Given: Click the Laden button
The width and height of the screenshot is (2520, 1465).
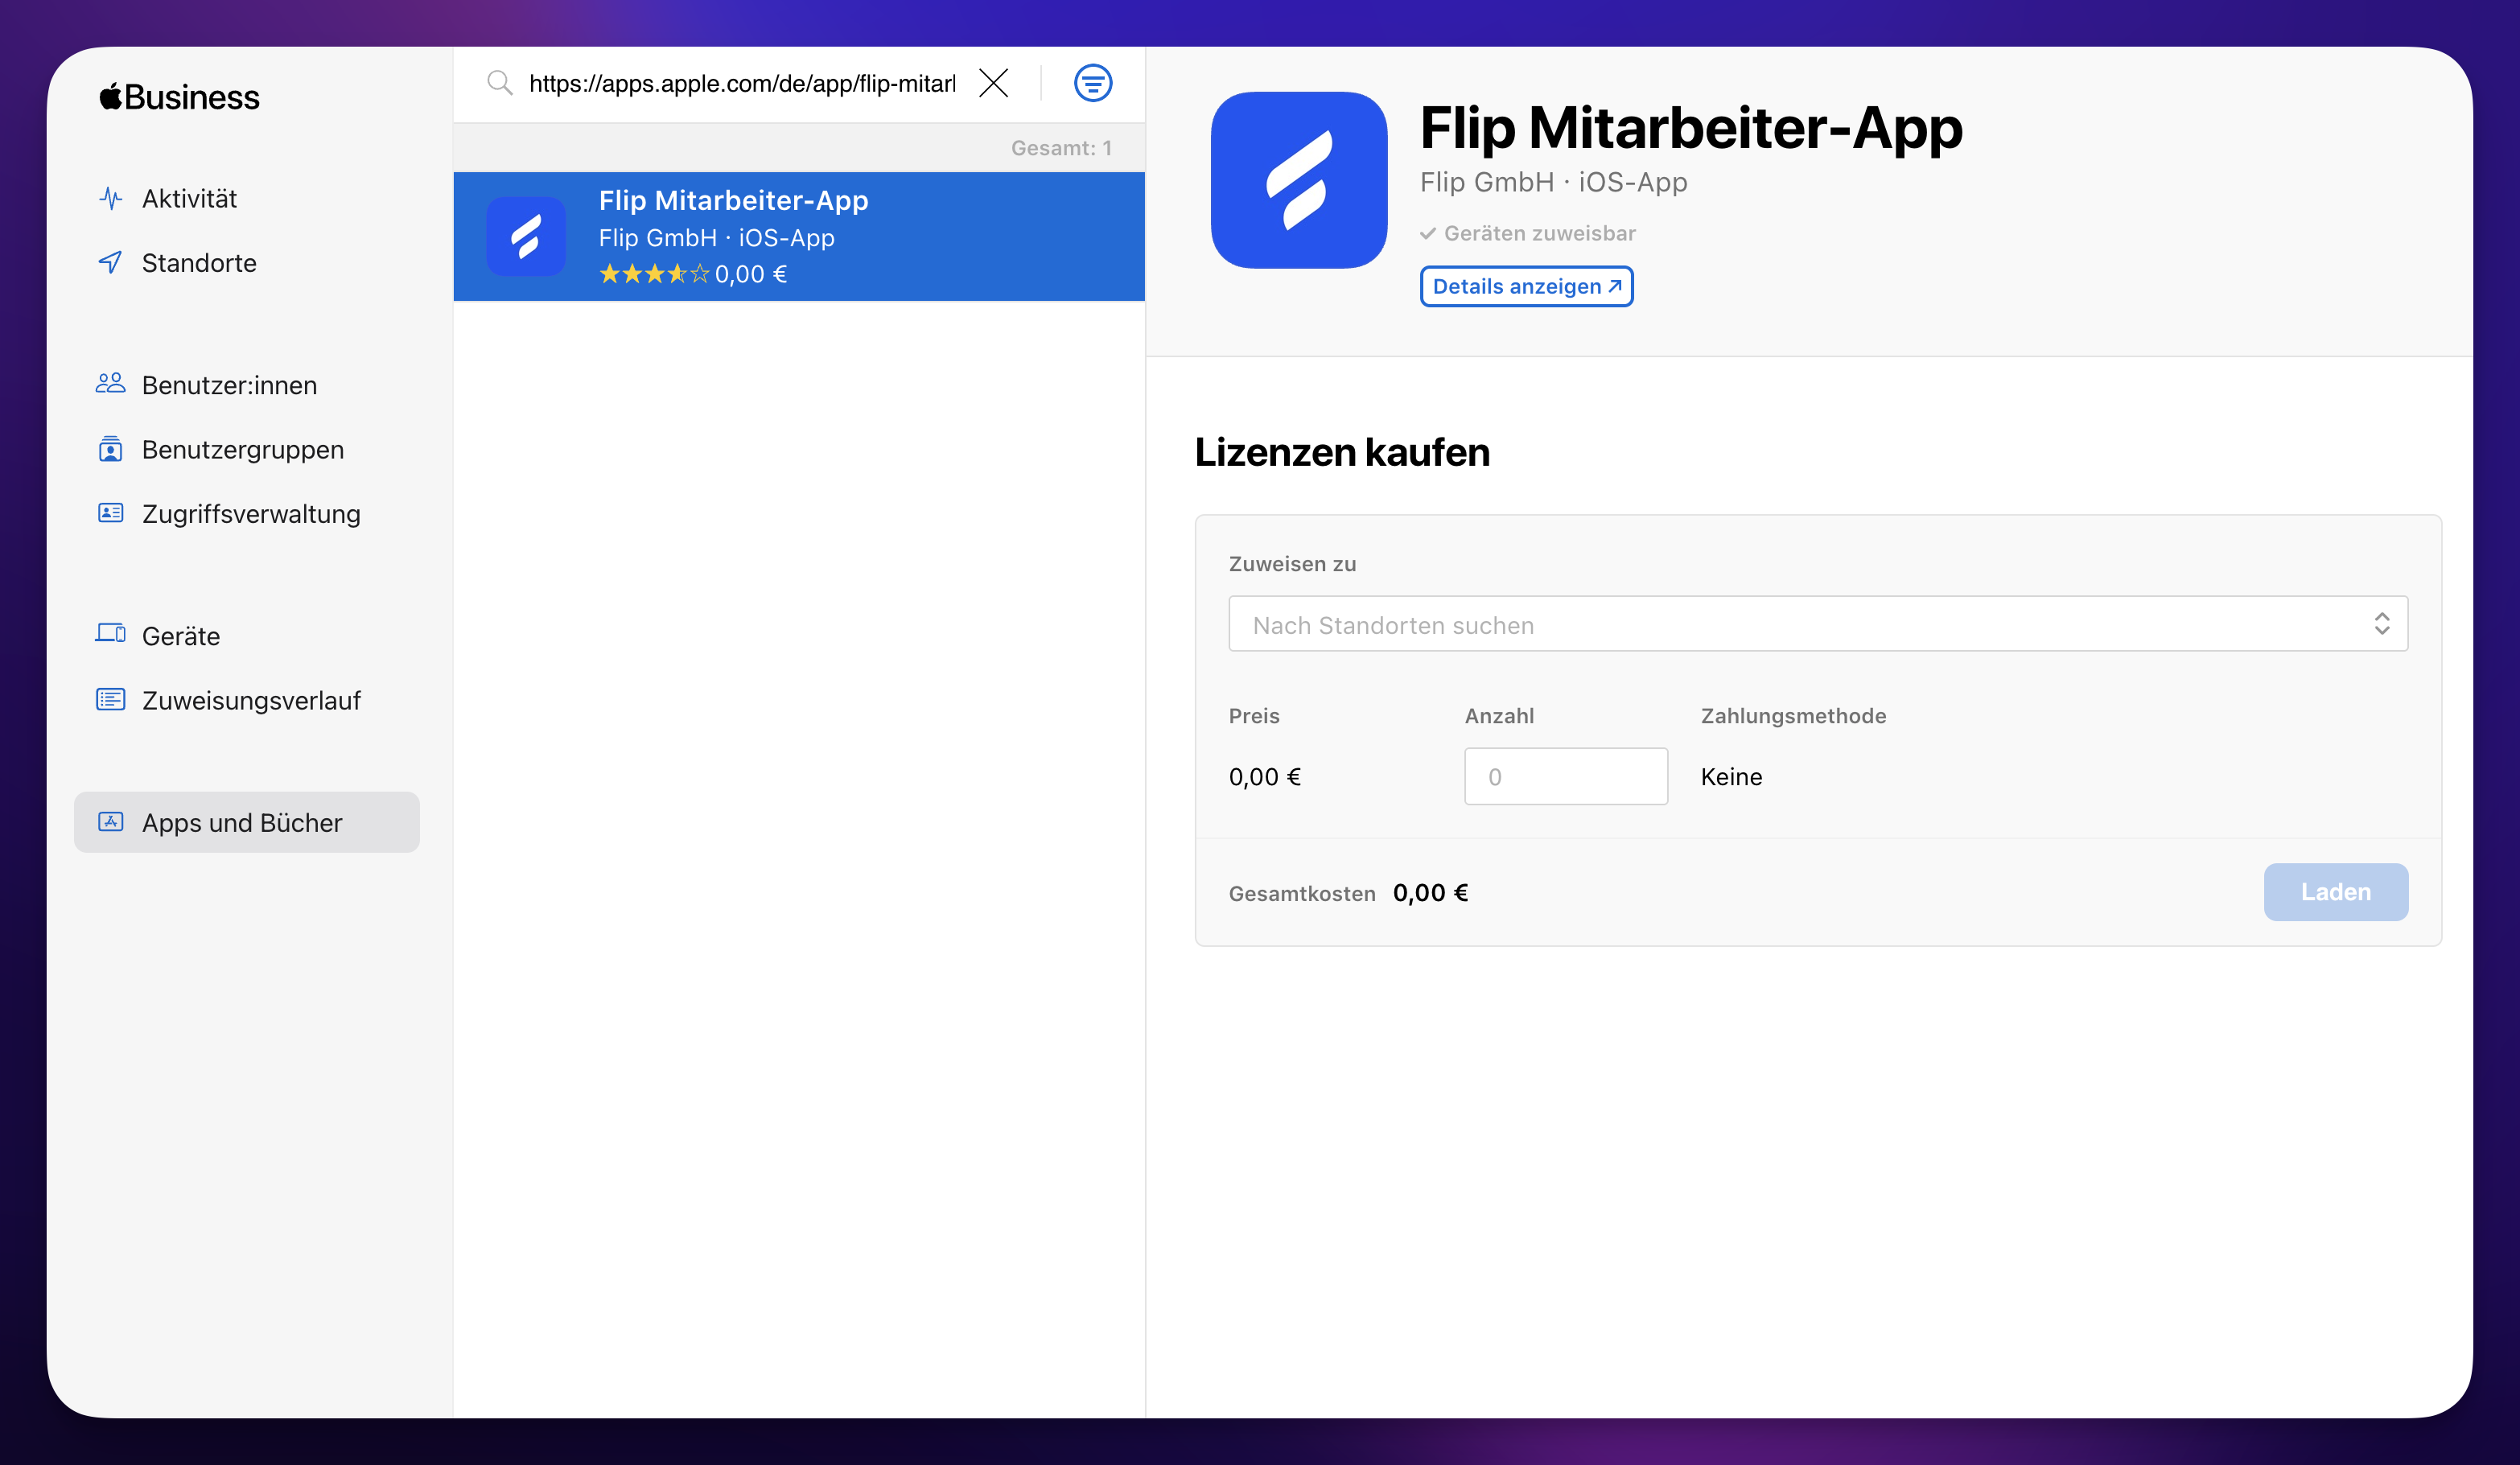Looking at the screenshot, I should tap(2336, 892).
